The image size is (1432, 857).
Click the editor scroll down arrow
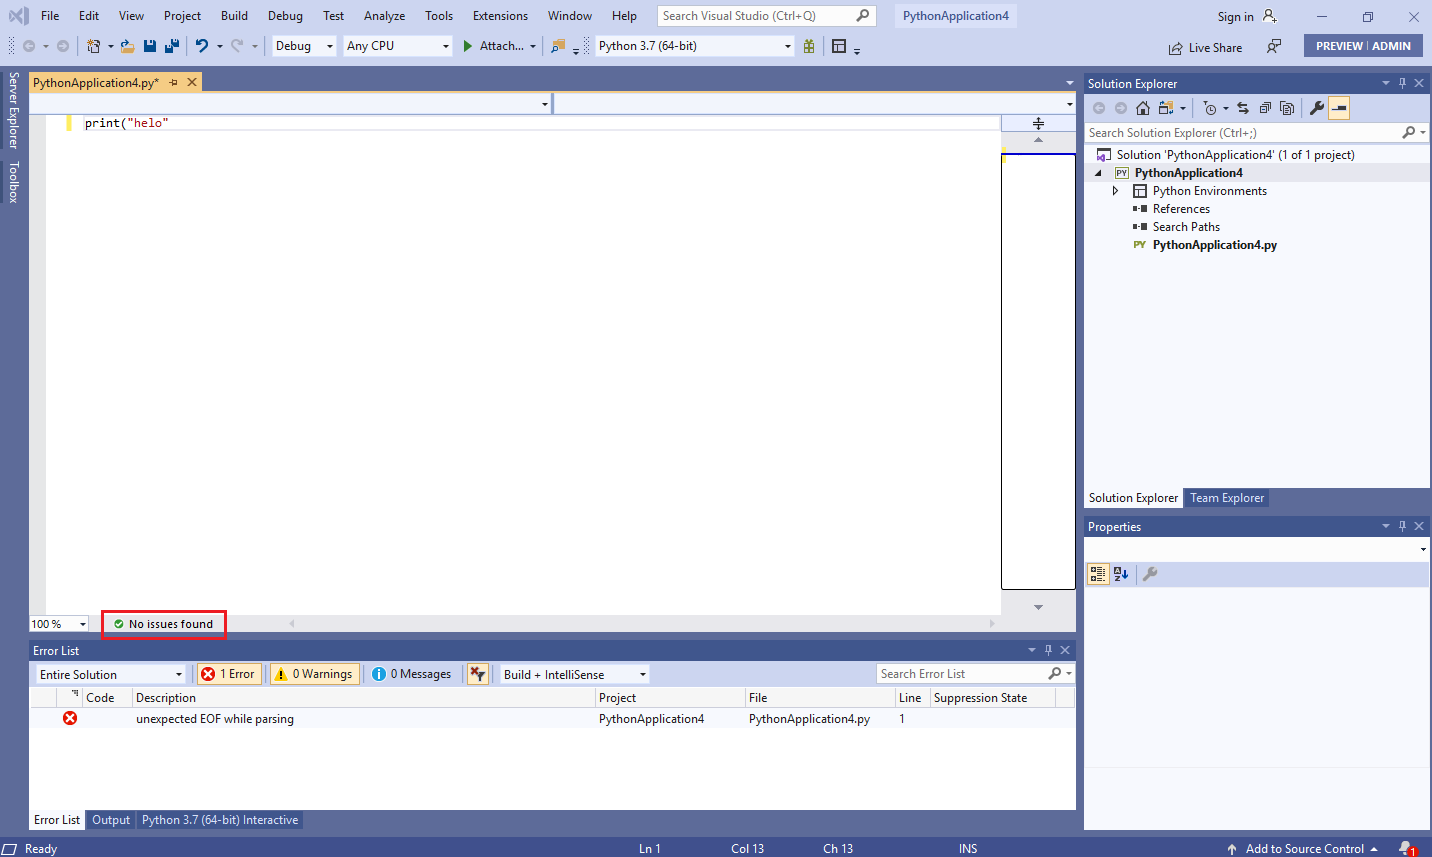tap(1038, 607)
